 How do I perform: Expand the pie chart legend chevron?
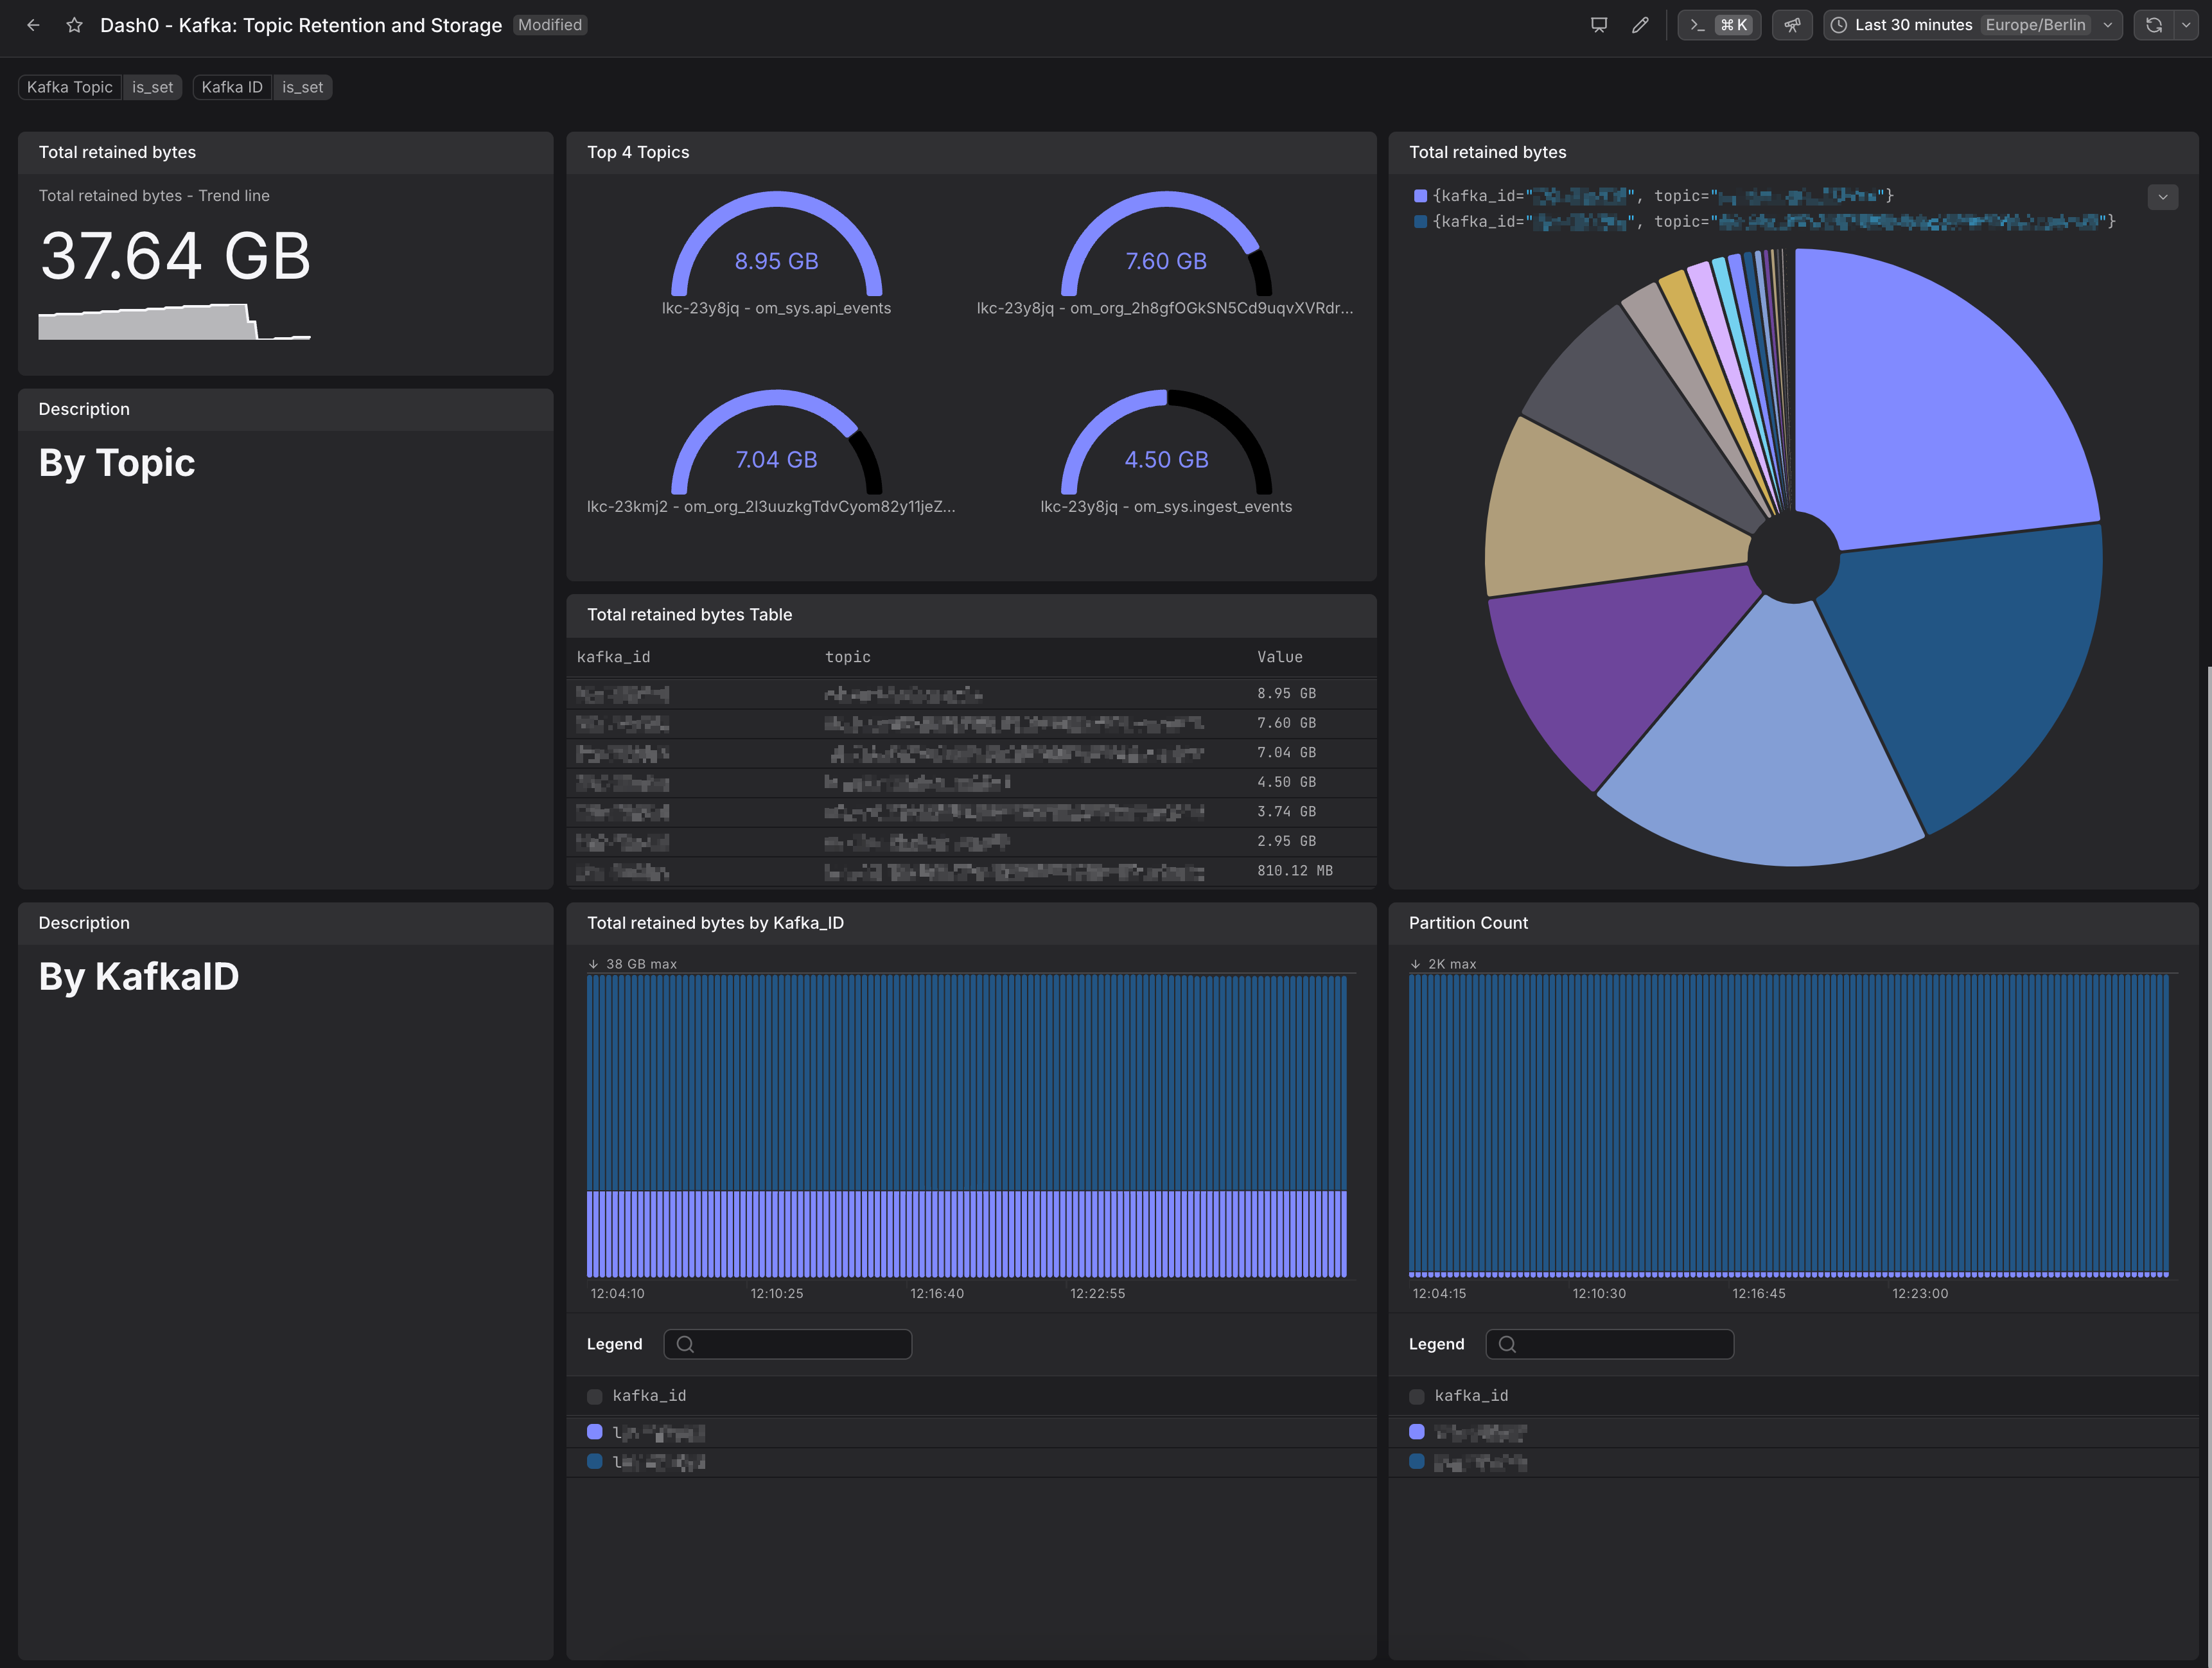2162,197
